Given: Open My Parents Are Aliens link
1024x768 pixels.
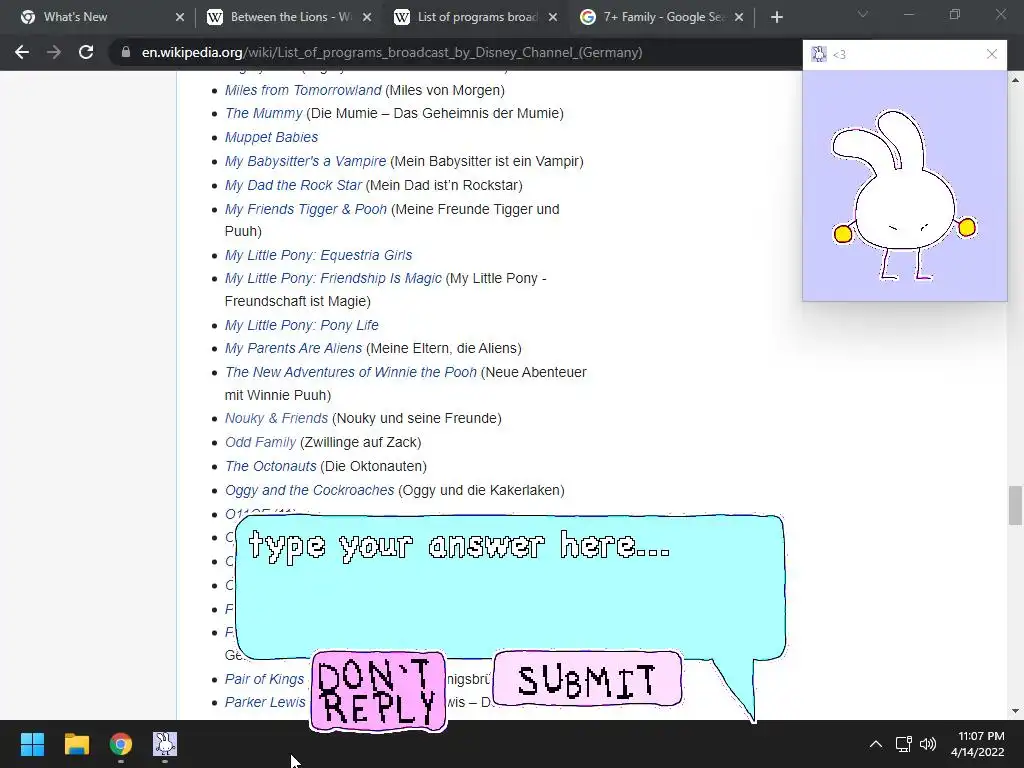Looking at the screenshot, I should point(293,348).
